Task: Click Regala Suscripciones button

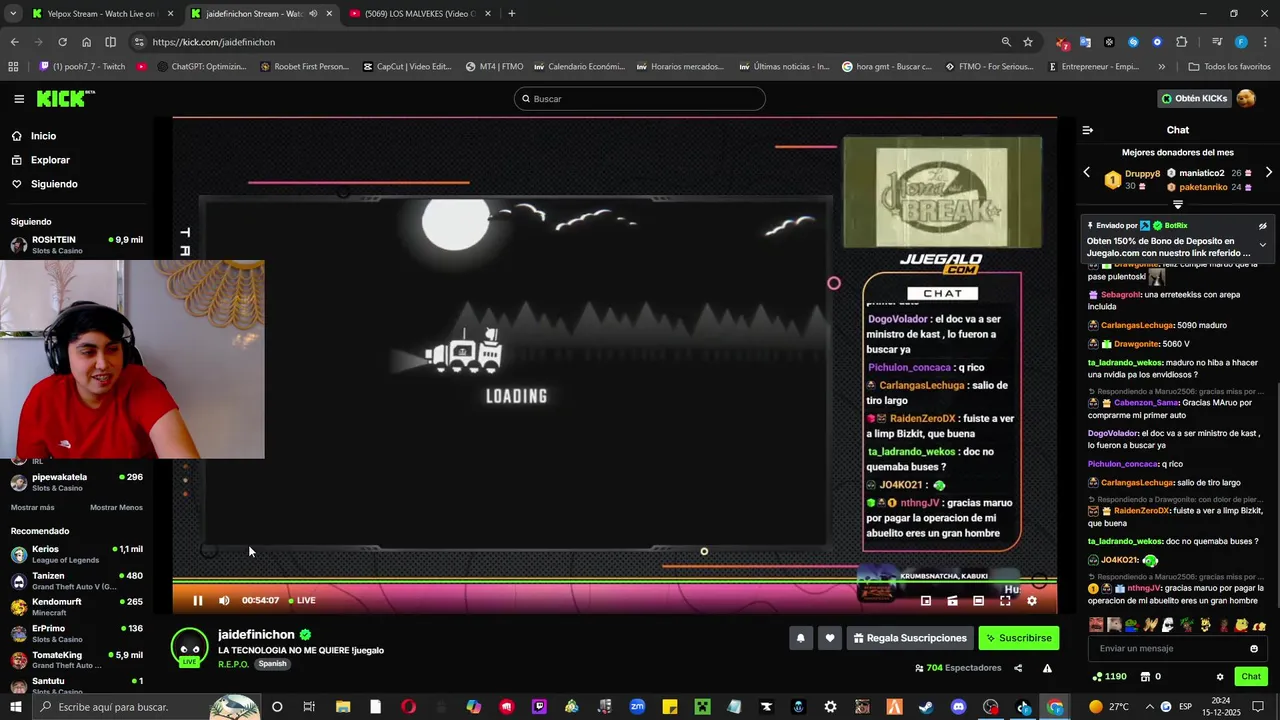Action: tap(910, 638)
